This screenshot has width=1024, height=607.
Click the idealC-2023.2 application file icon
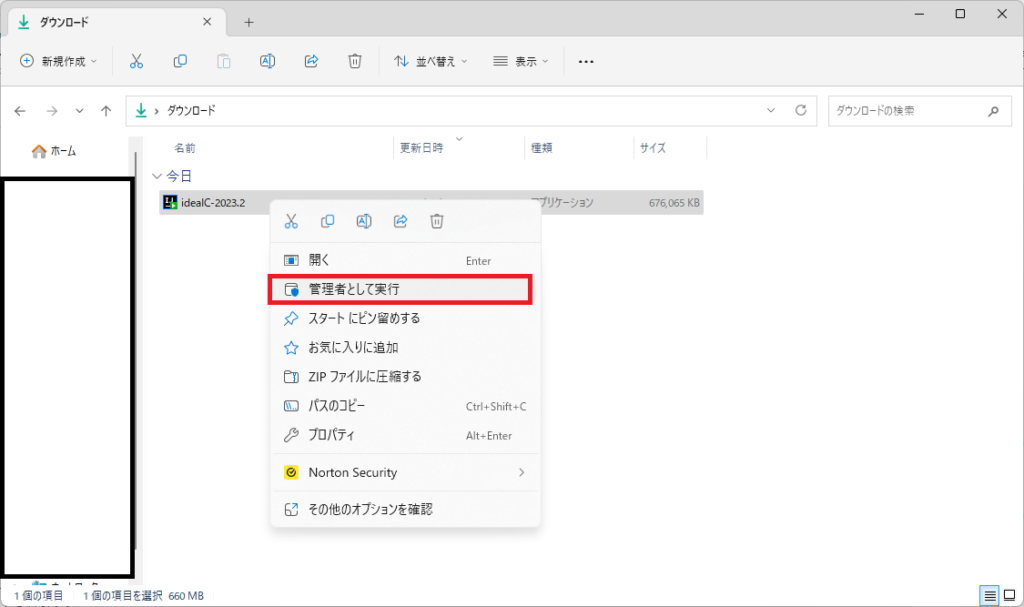pyautogui.click(x=170, y=203)
